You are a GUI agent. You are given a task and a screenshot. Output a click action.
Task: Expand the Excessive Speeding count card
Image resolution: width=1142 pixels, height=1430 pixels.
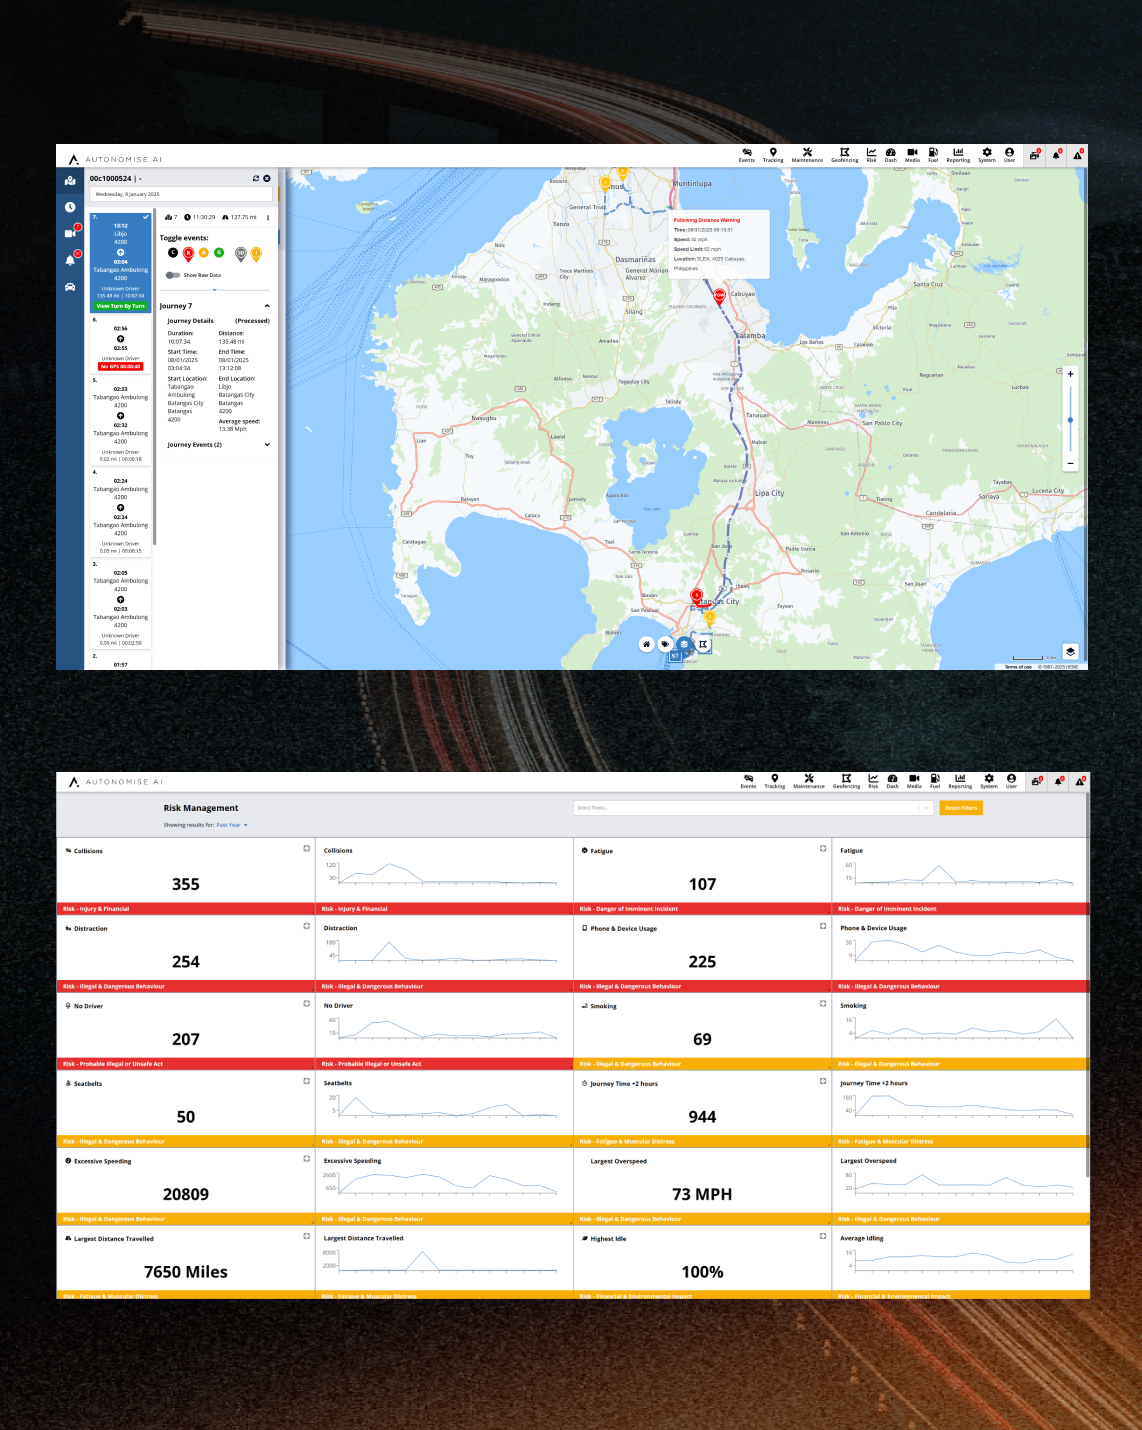coord(307,1158)
